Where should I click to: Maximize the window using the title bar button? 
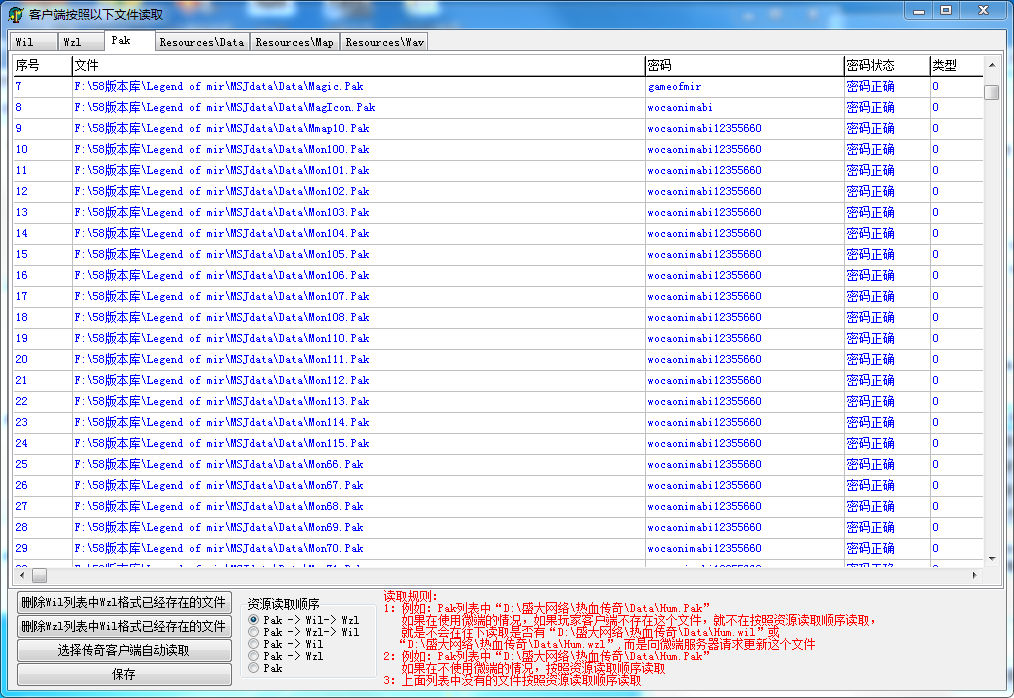[945, 10]
